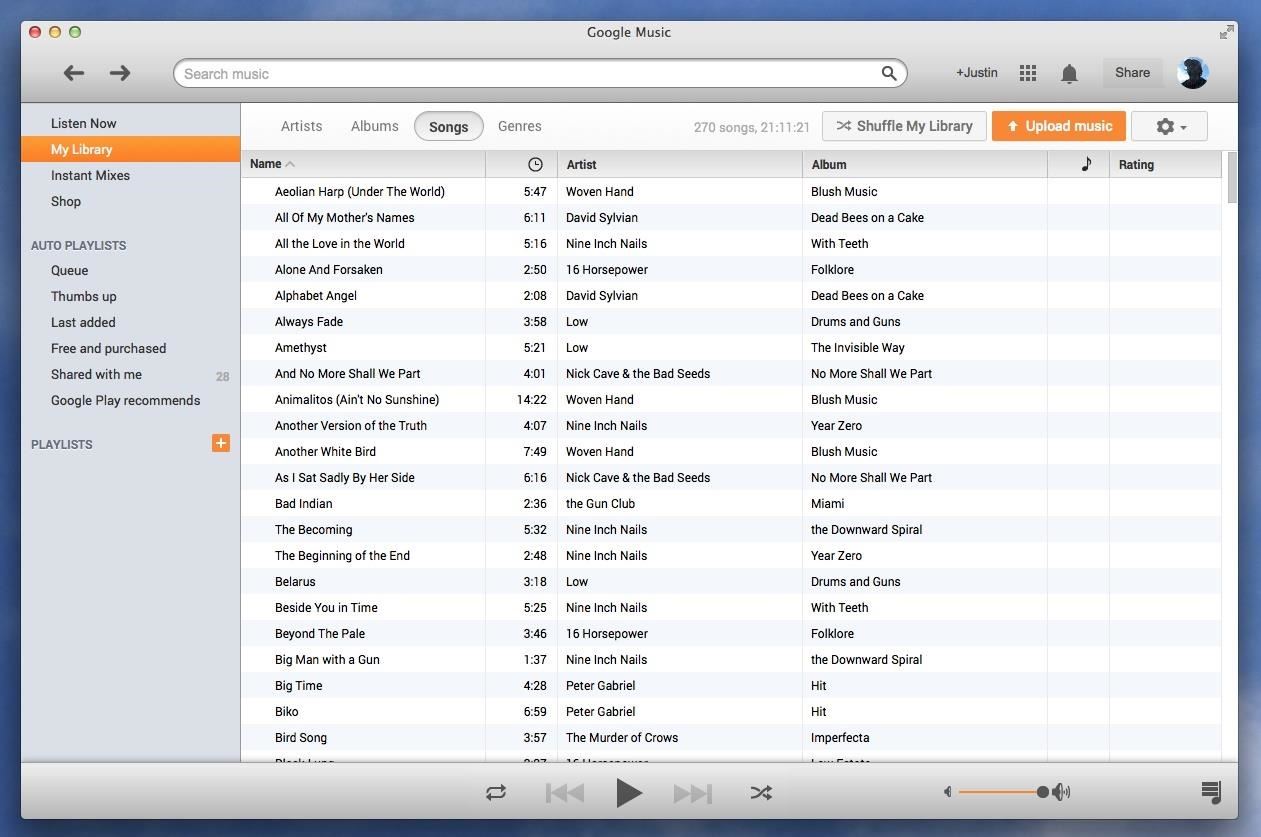Select song Another Version of the Truth
This screenshot has width=1261, height=837.
351,425
